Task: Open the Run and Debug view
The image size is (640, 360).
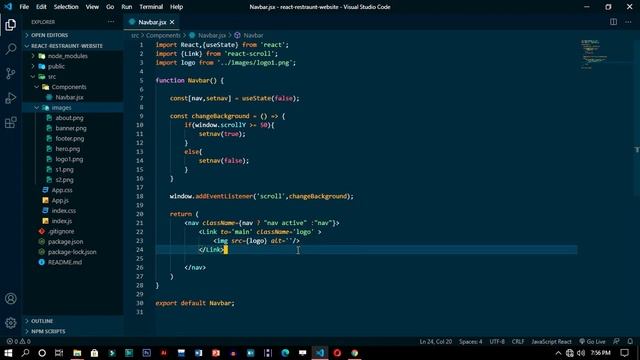Action: [x=11, y=98]
